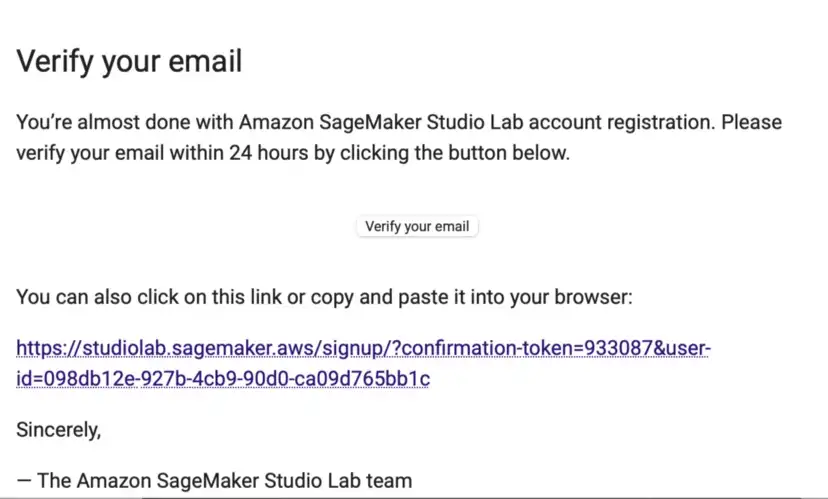Viewport: 828px width, 499px height.
Task: Click the word "Please" ending first line
Action: [x=751, y=122]
